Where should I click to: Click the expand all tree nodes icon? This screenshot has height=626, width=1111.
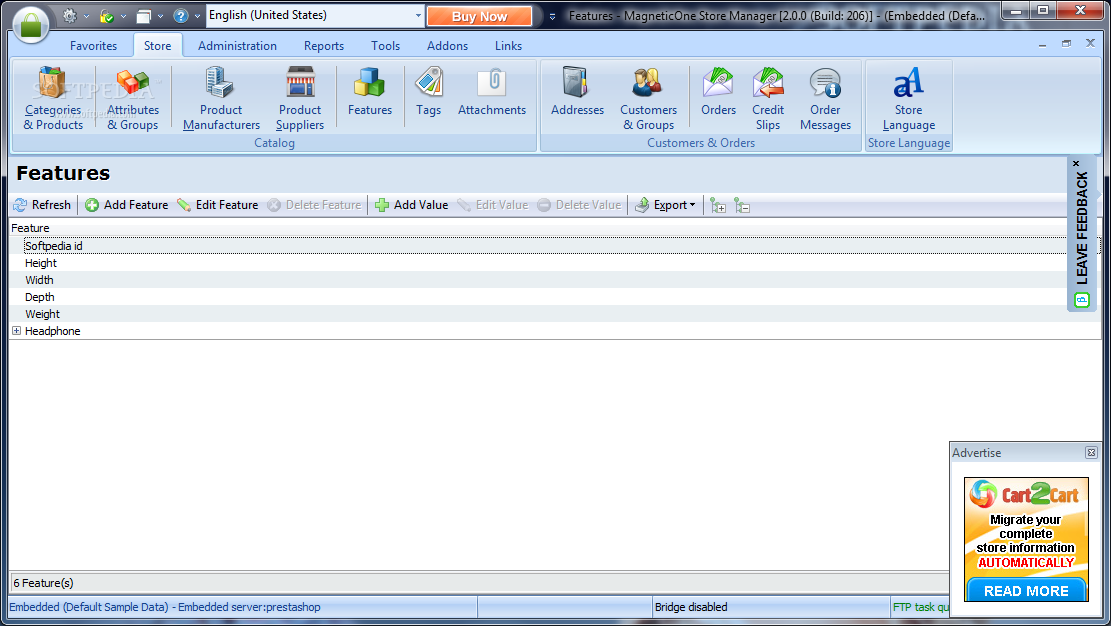pos(718,206)
